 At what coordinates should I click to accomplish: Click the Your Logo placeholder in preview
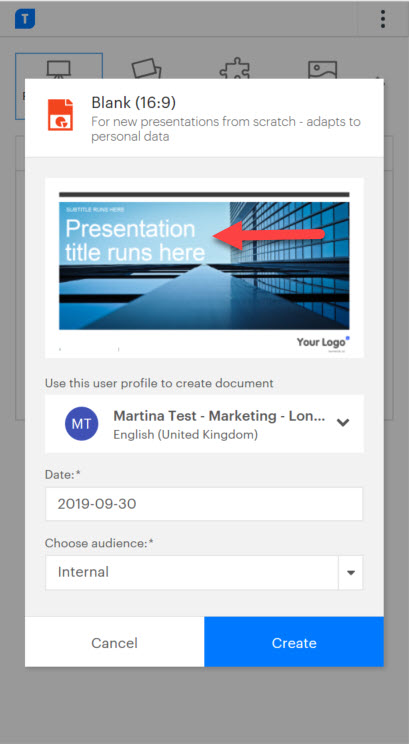(323, 342)
